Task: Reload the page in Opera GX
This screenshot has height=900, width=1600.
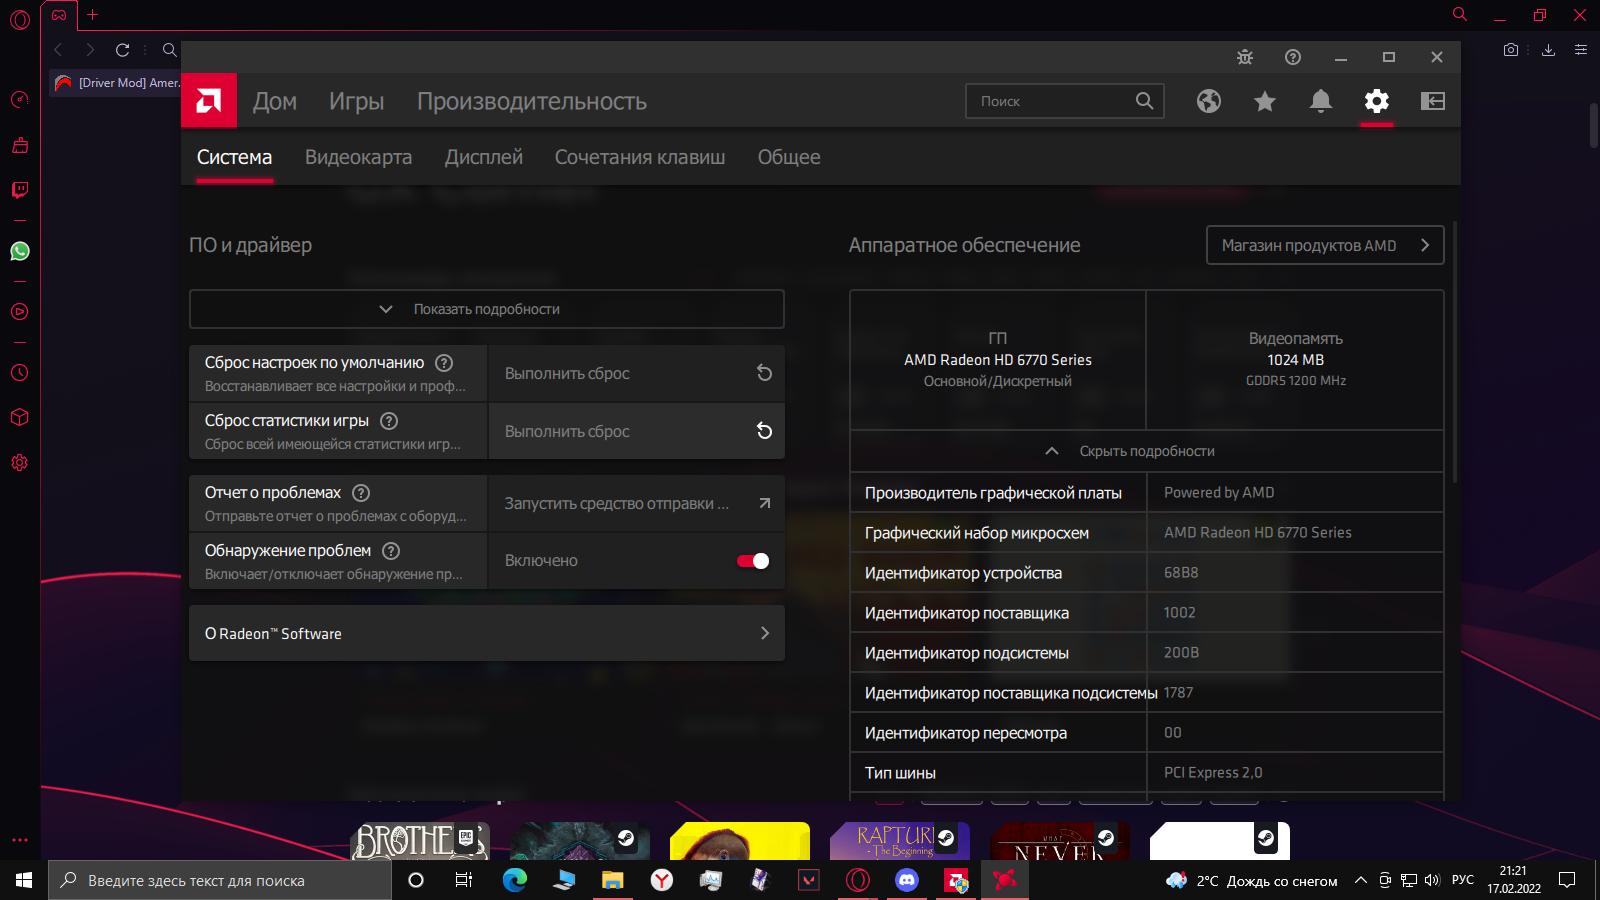Action: 122,50
